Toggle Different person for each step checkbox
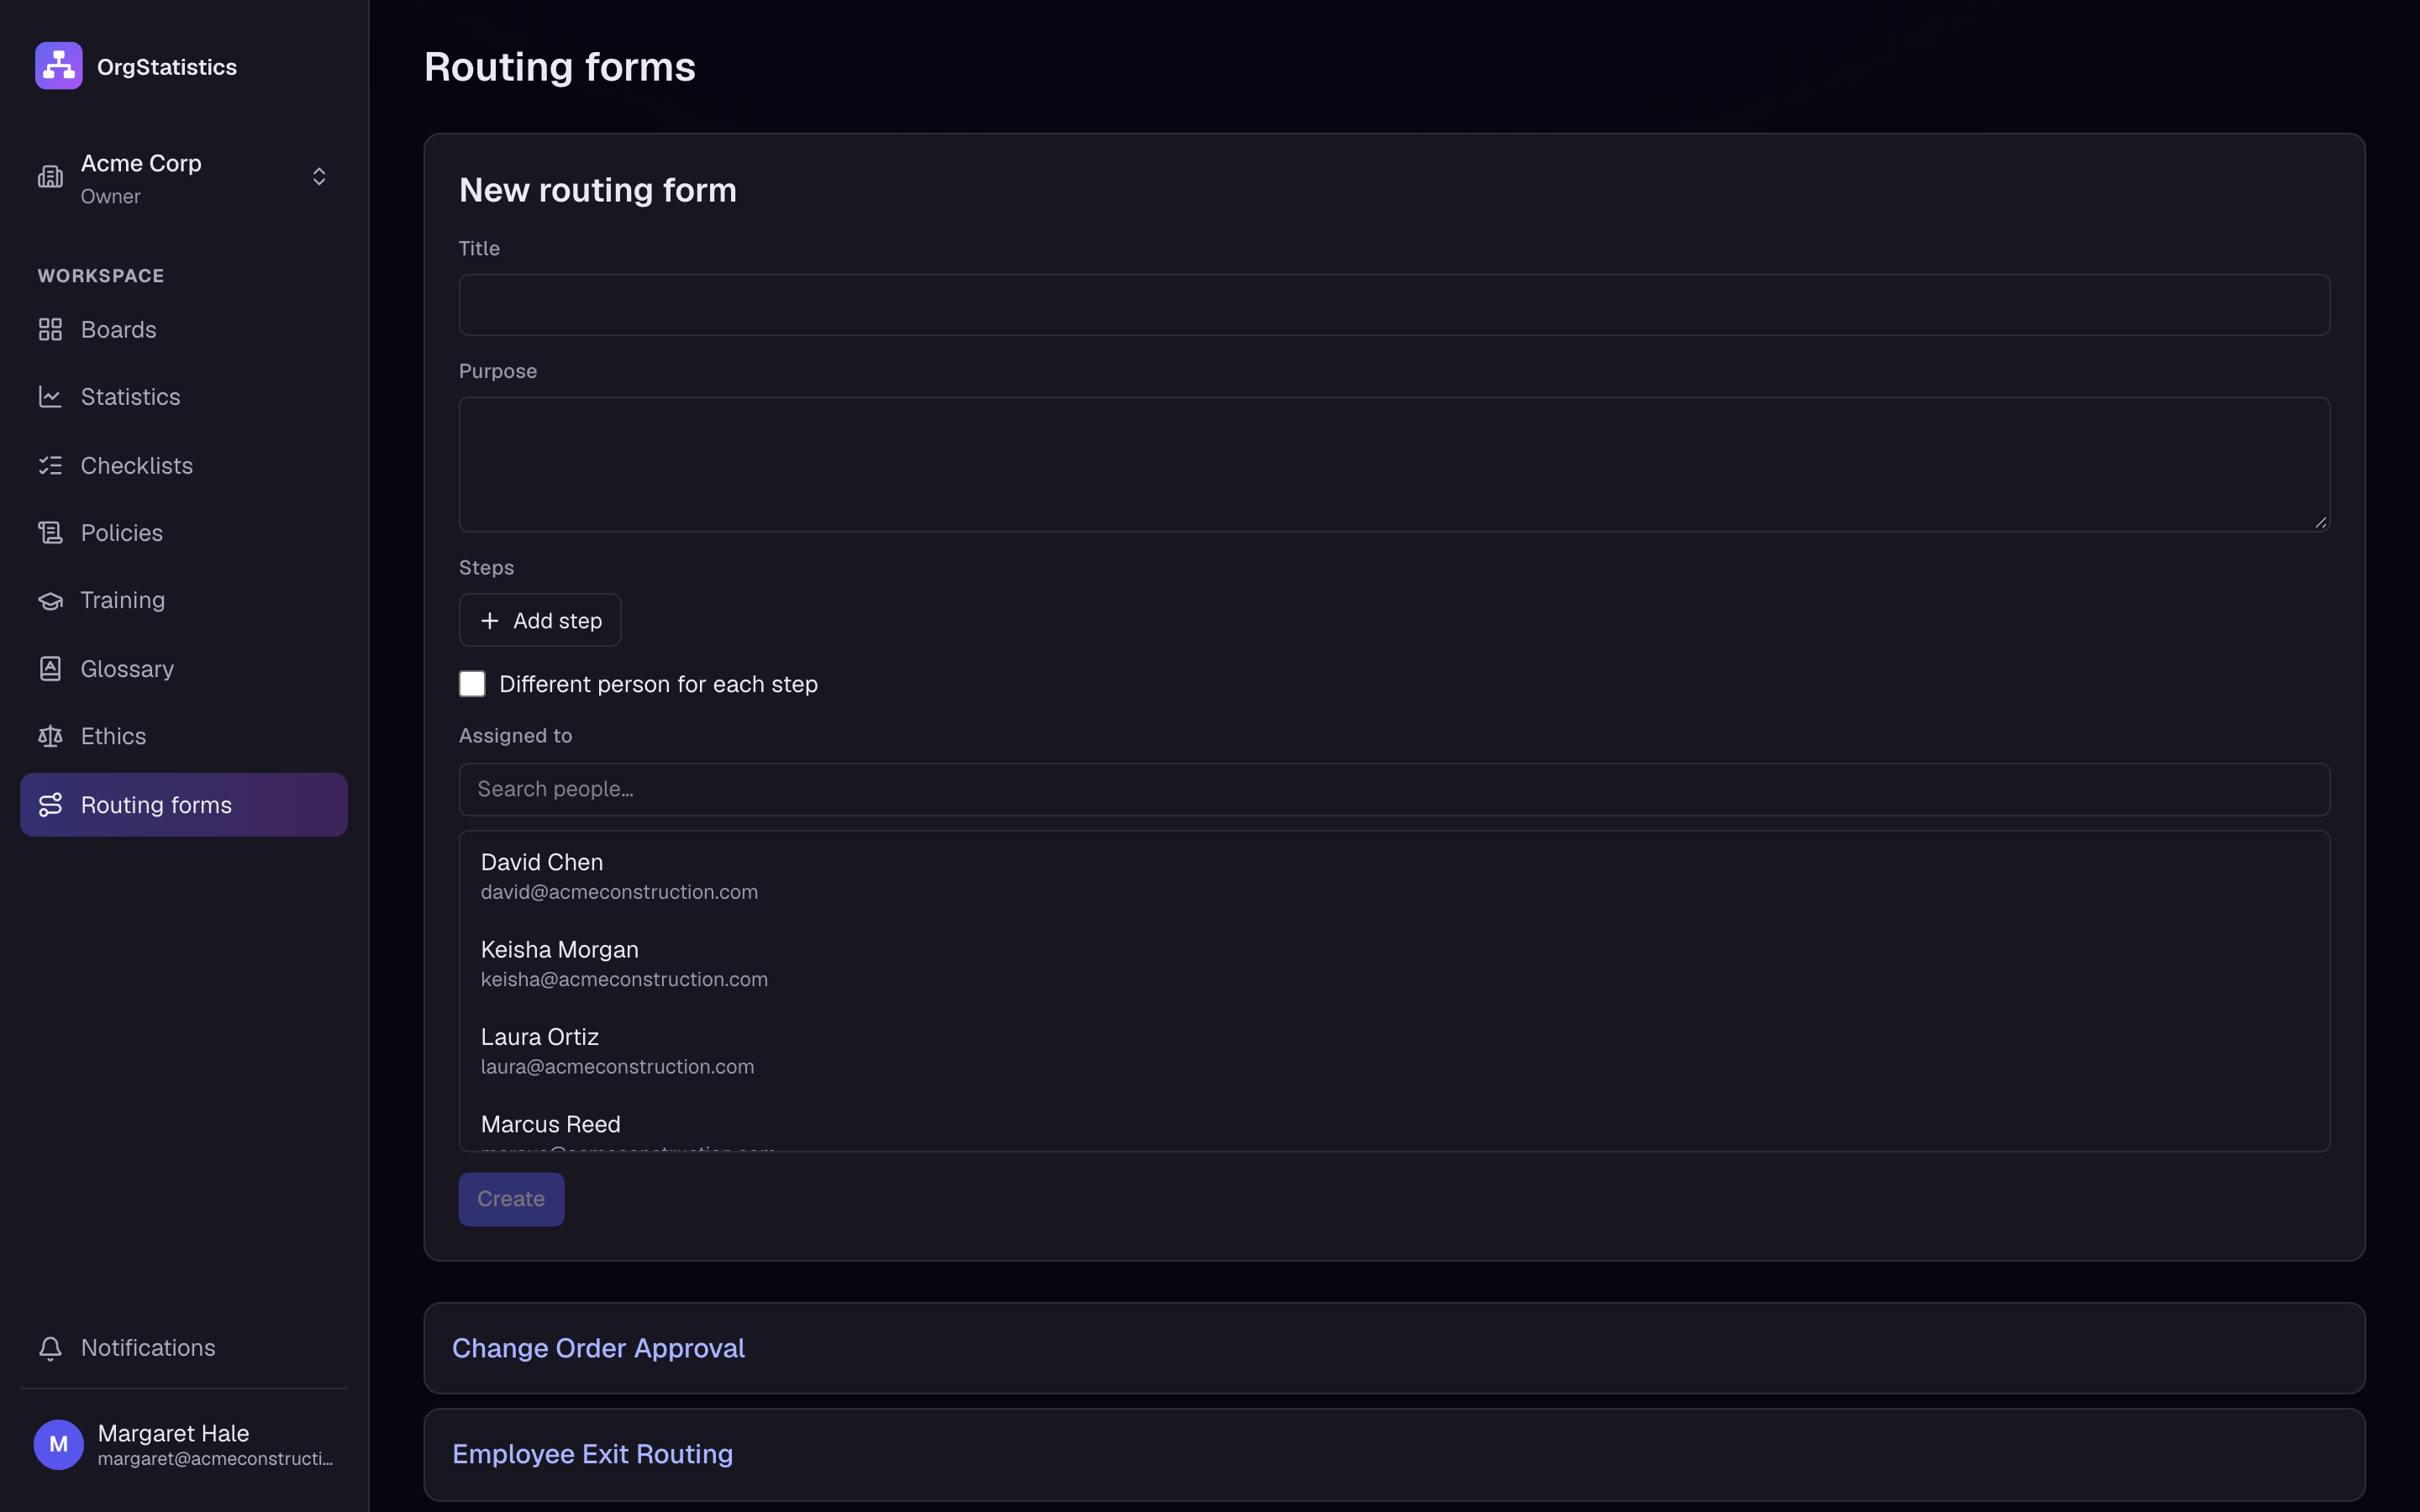This screenshot has height=1512, width=2420. [472, 684]
